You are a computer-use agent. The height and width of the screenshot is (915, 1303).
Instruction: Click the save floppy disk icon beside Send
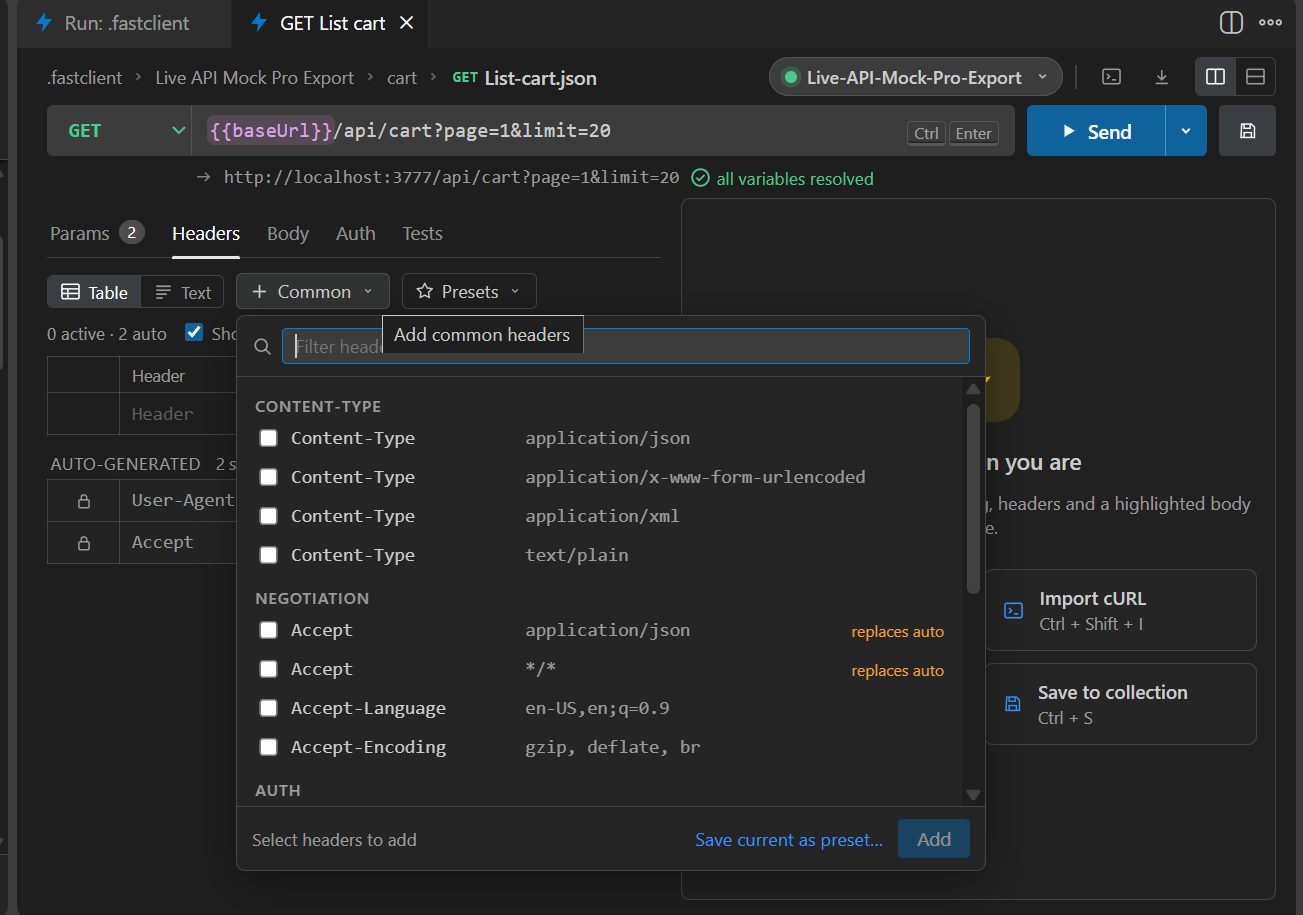point(1247,131)
